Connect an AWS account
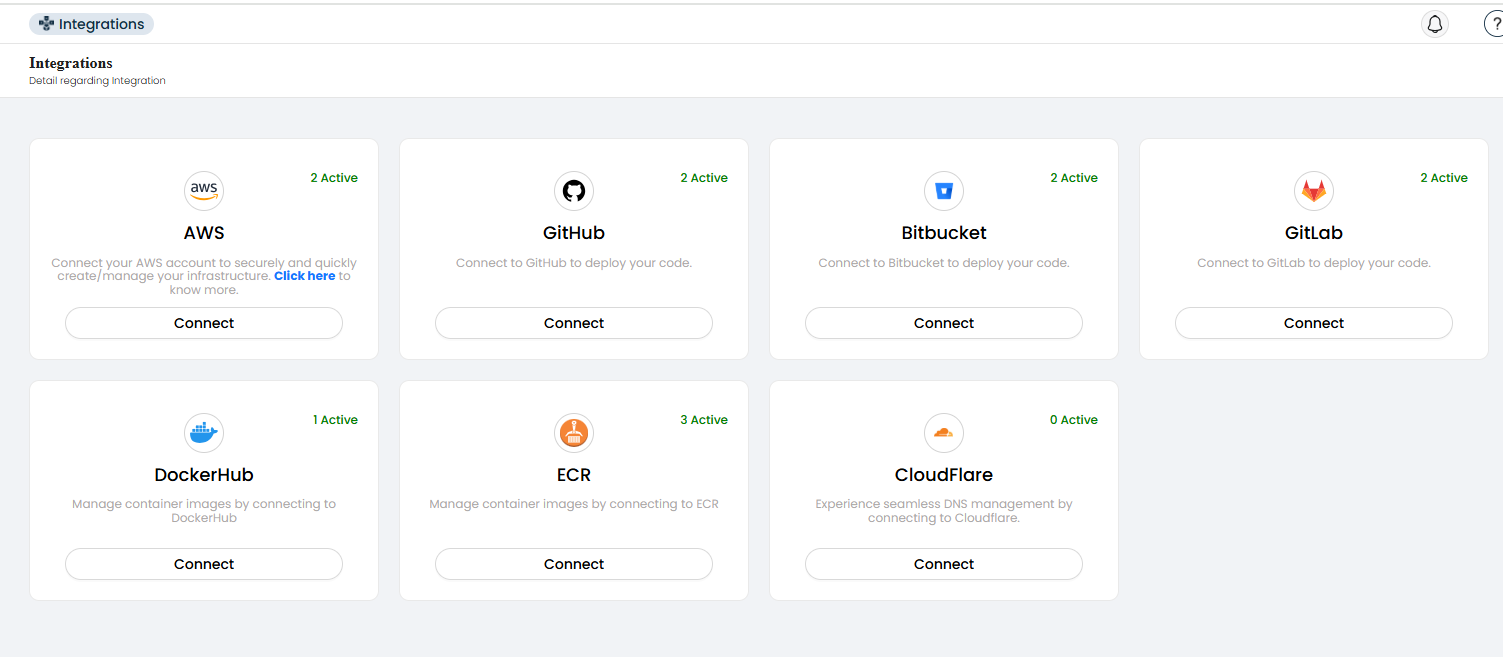 [204, 323]
